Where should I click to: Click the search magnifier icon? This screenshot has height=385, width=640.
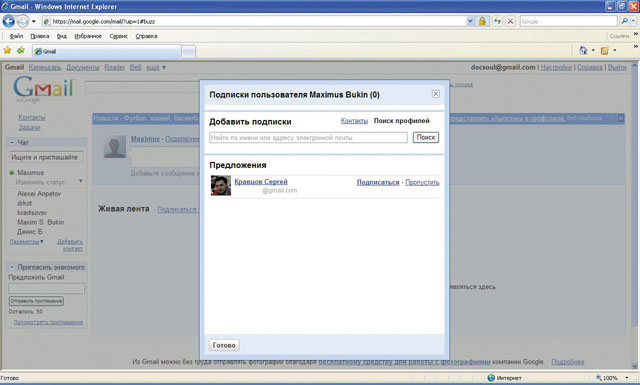tap(624, 21)
